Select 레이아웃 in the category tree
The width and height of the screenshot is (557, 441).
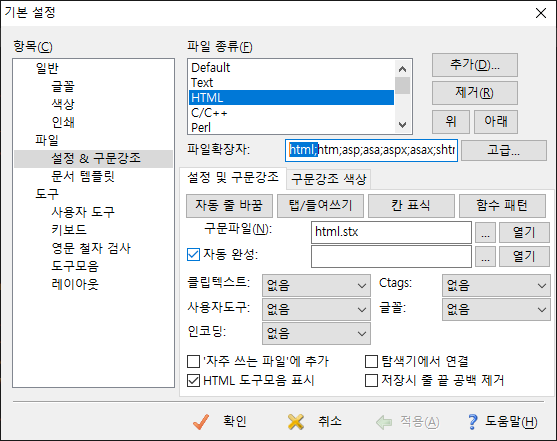click(x=75, y=284)
